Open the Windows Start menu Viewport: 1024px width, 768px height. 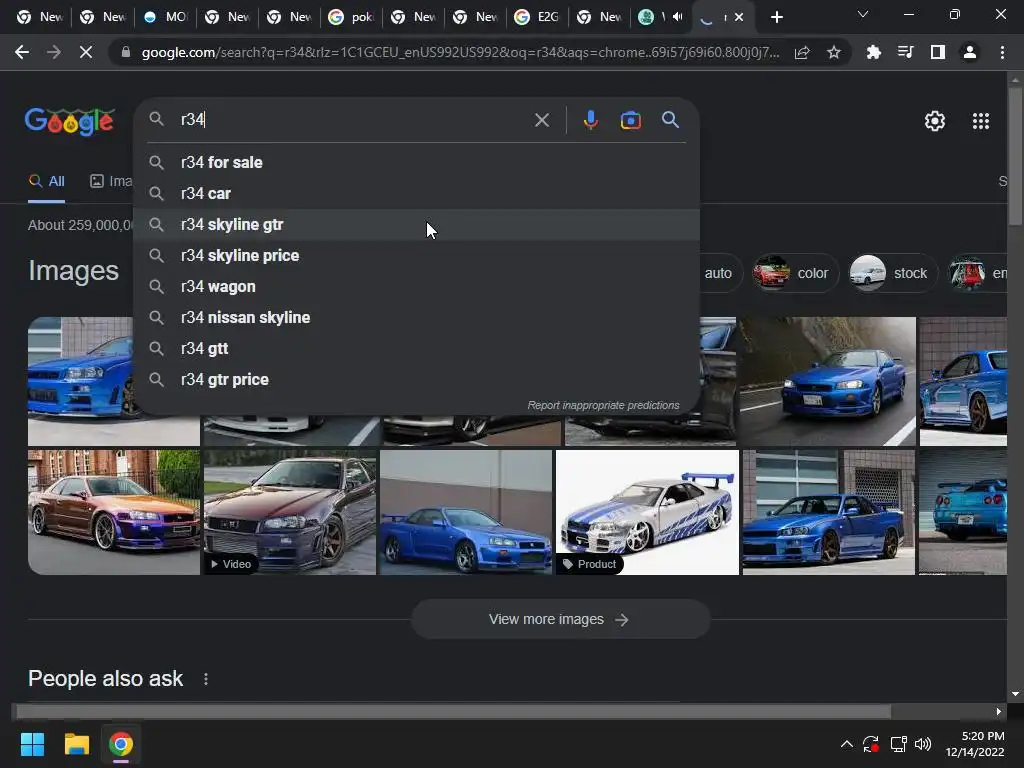pos(32,744)
